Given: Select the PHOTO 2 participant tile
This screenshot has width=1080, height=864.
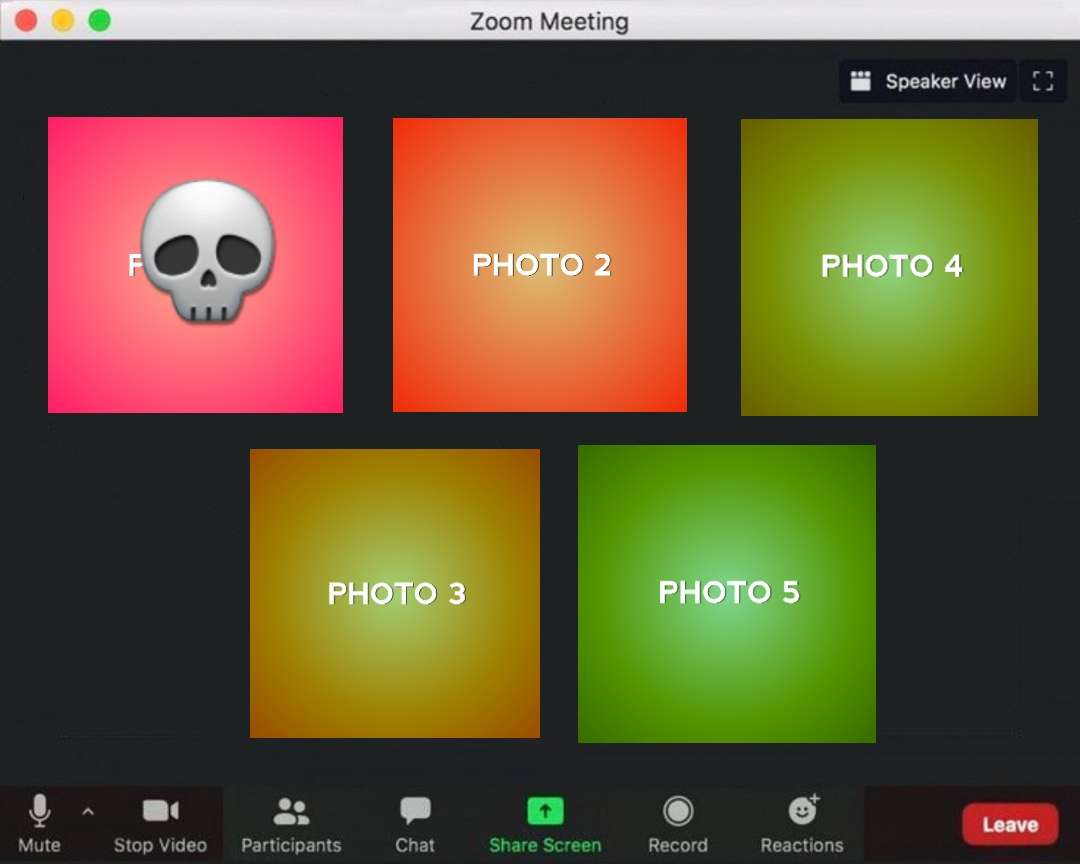Looking at the screenshot, I should click(540, 264).
